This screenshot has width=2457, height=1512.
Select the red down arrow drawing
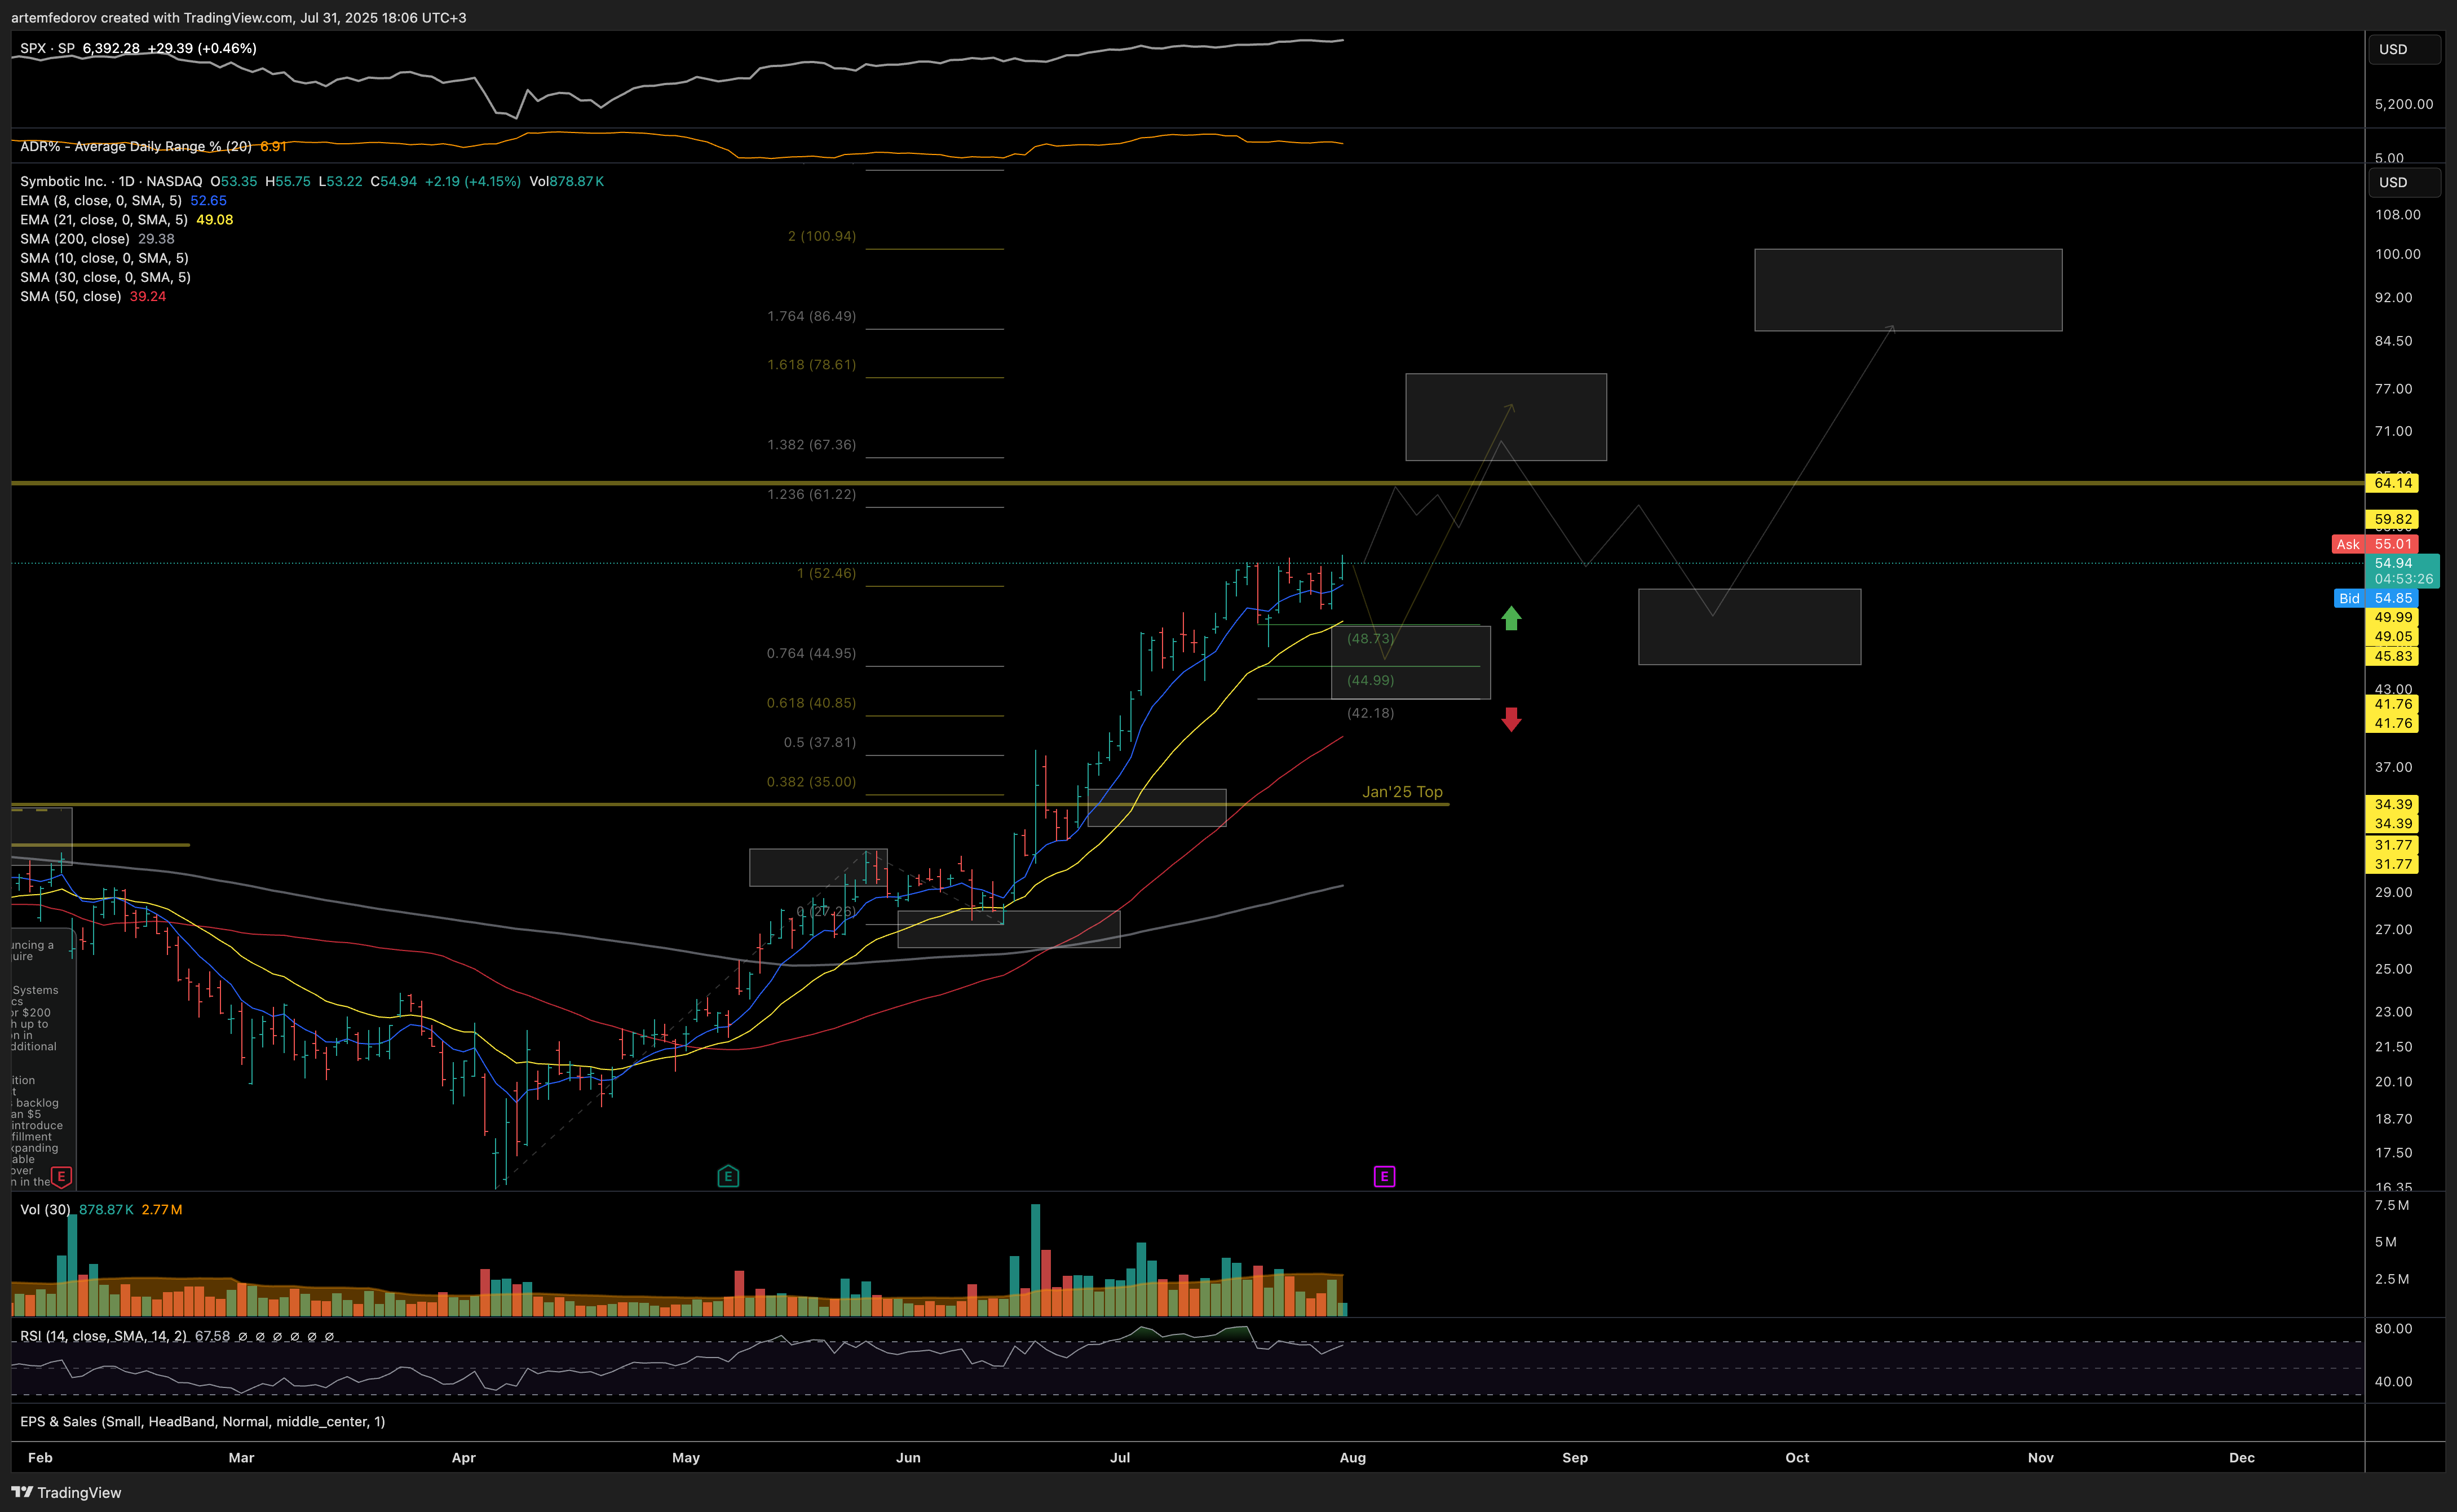click(1511, 719)
